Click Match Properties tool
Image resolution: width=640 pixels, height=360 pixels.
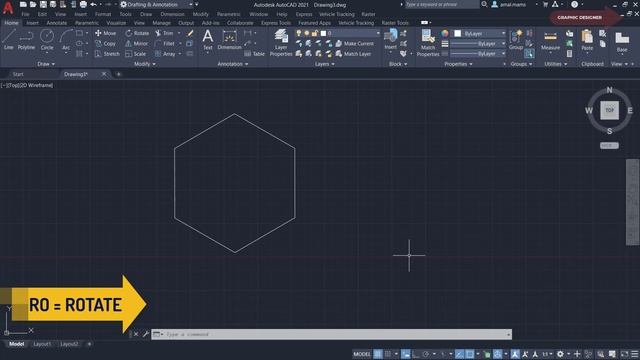click(x=428, y=42)
